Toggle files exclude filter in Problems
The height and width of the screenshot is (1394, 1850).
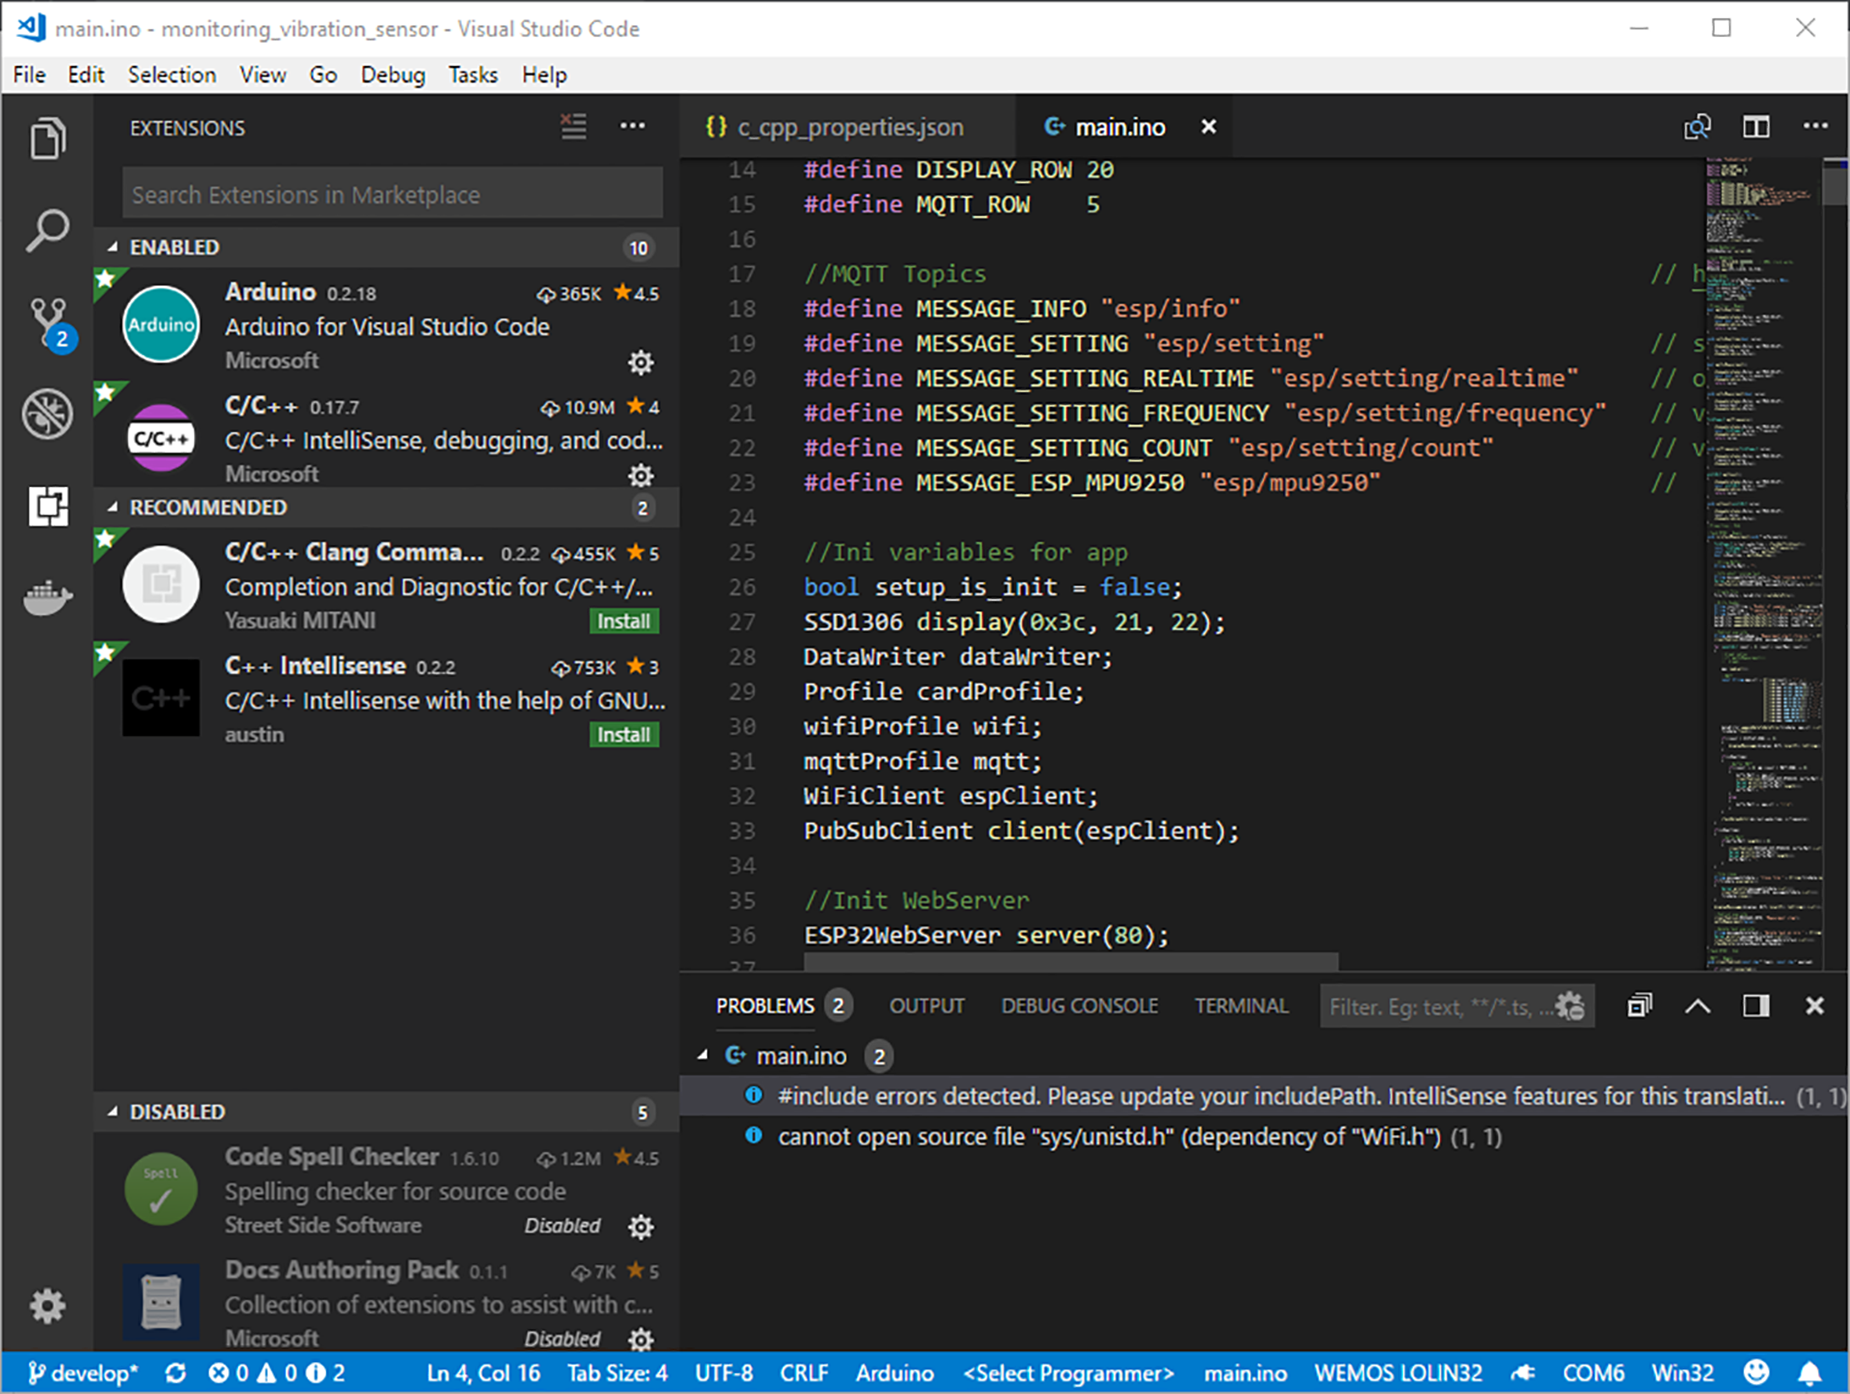coord(1570,1006)
